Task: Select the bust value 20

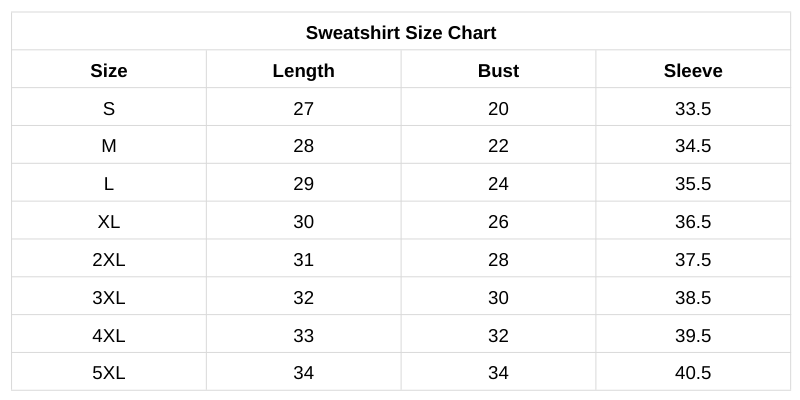Action: coord(498,109)
